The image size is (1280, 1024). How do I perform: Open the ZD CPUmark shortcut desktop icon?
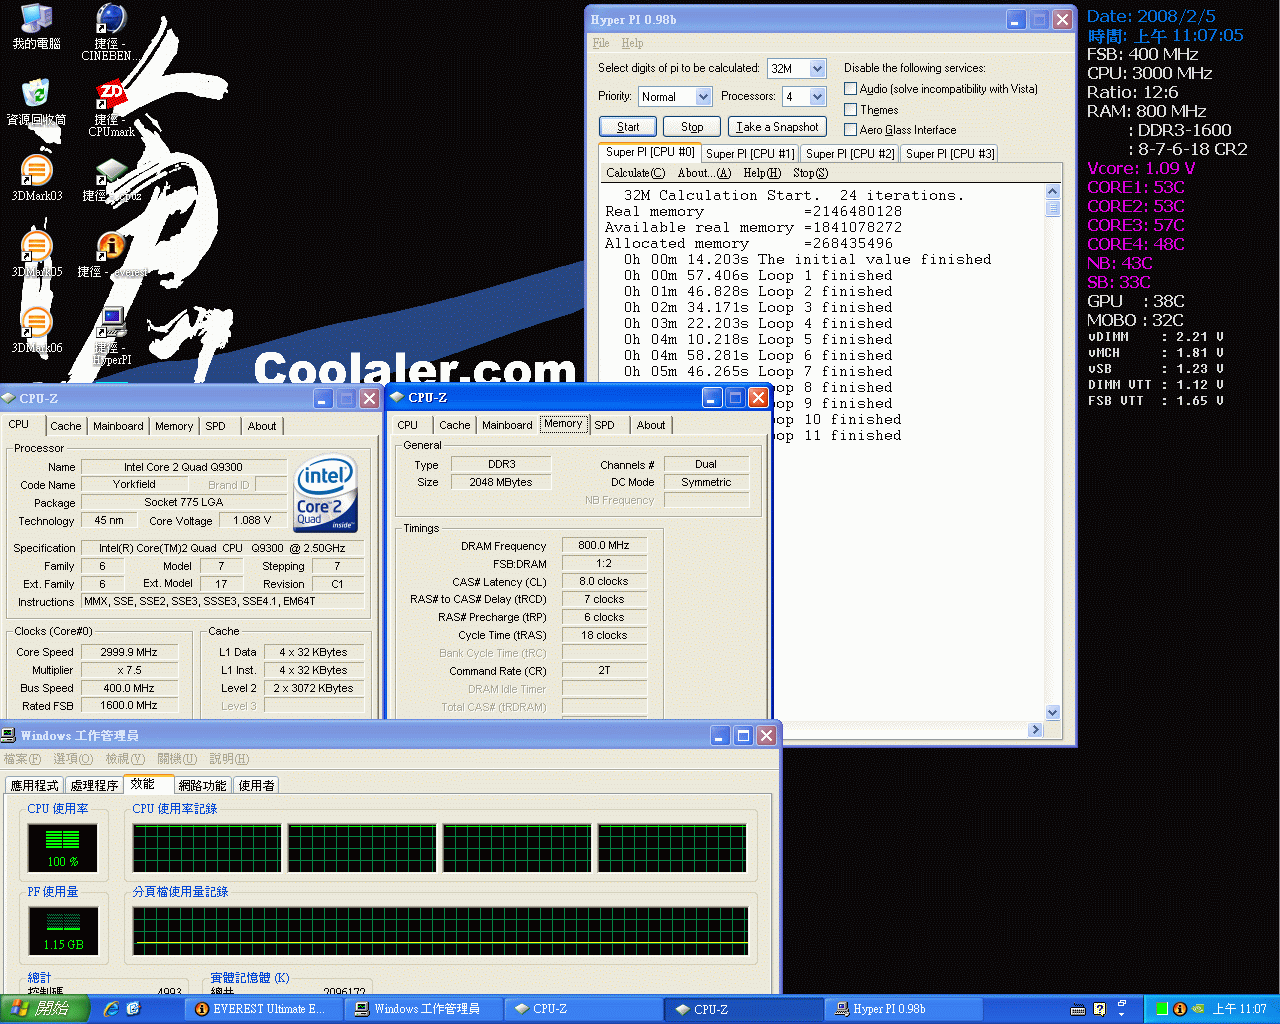coord(111,108)
